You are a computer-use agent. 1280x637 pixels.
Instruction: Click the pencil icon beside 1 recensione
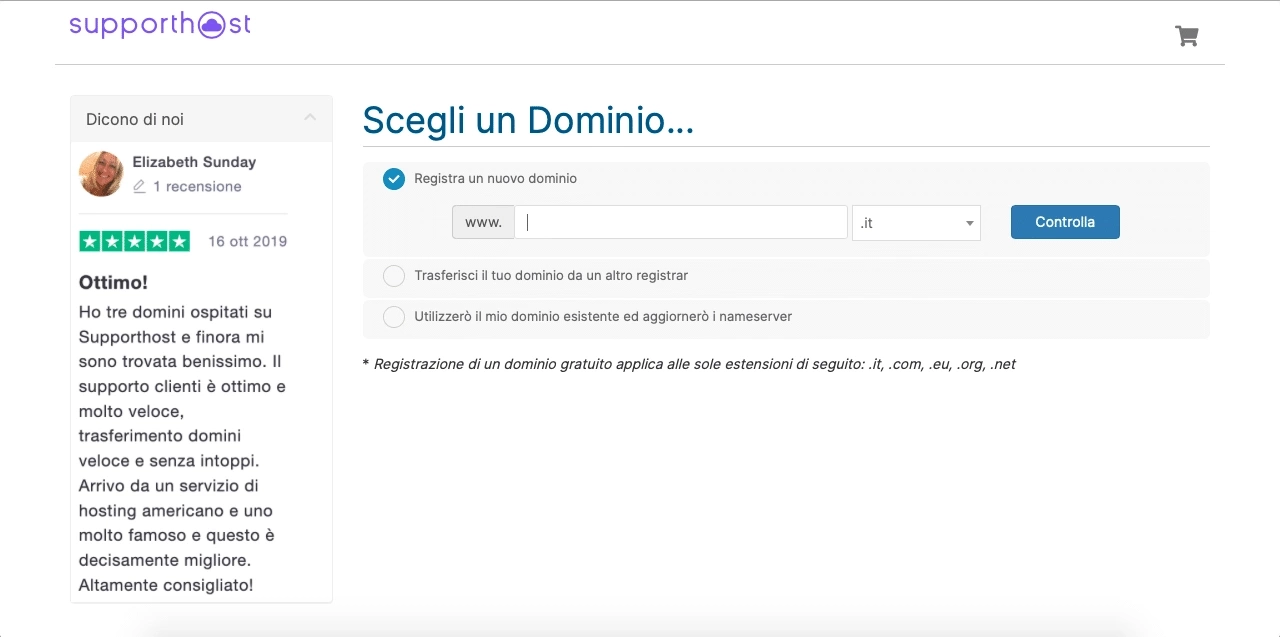140,187
